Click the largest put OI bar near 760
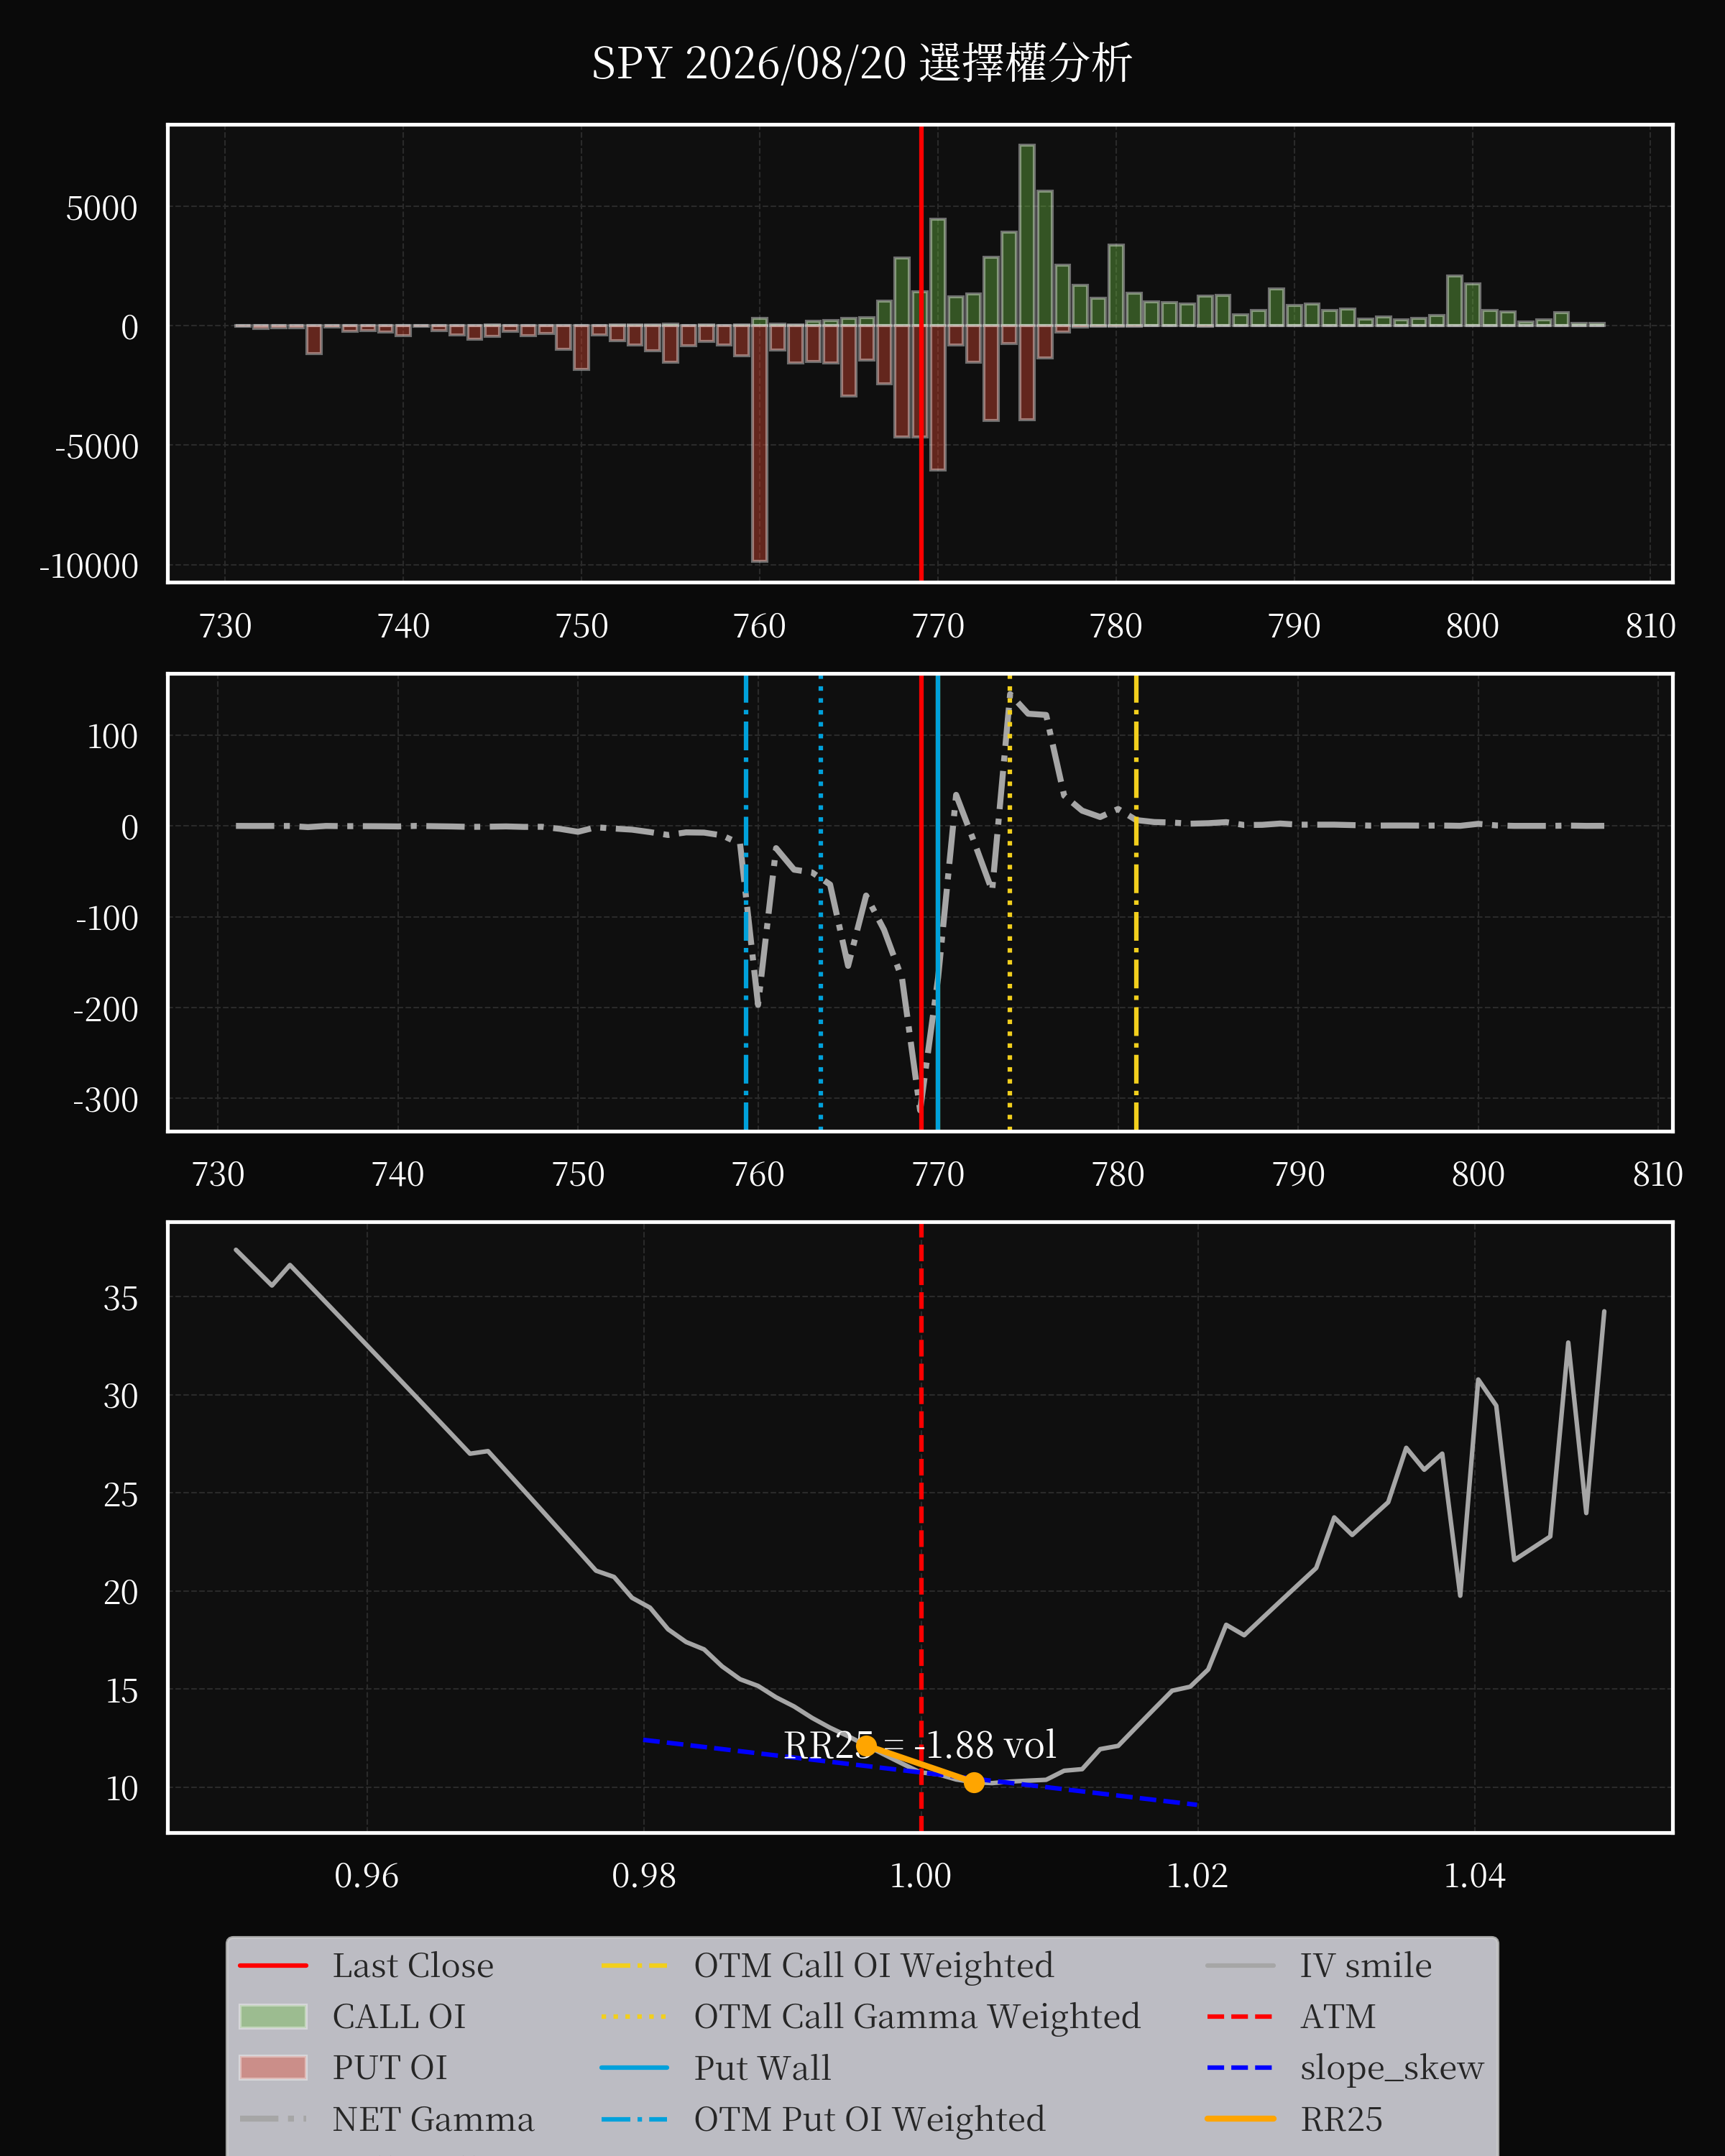The height and width of the screenshot is (2156, 1725). [x=759, y=443]
